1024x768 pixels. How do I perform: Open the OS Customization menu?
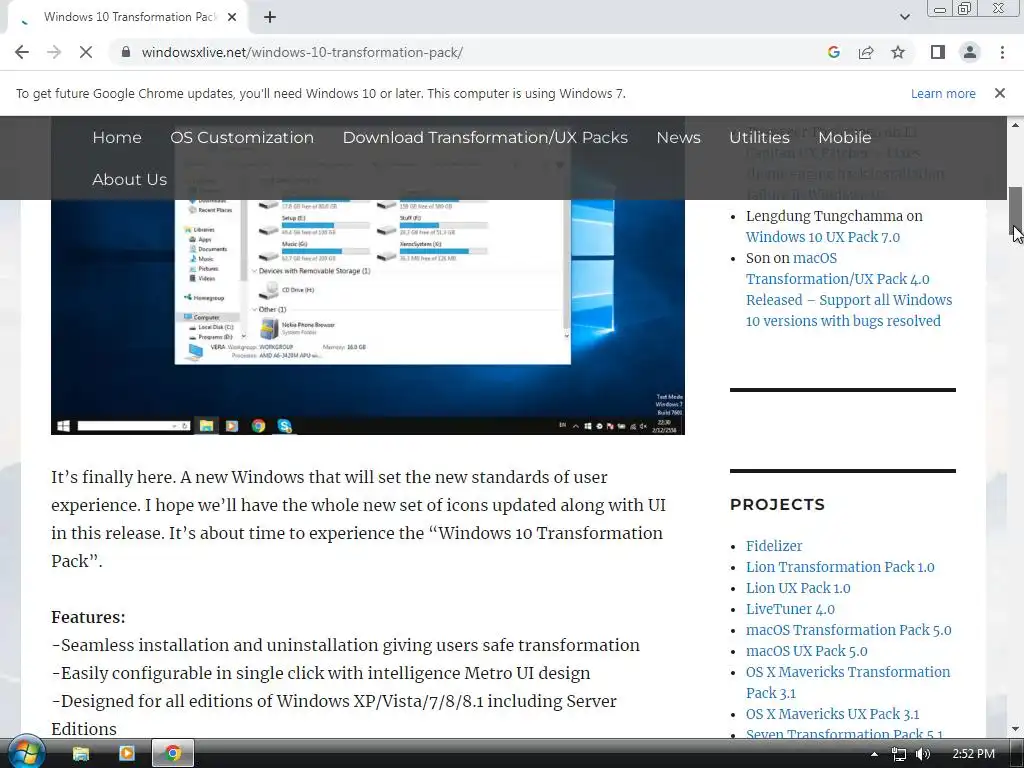coord(242,137)
